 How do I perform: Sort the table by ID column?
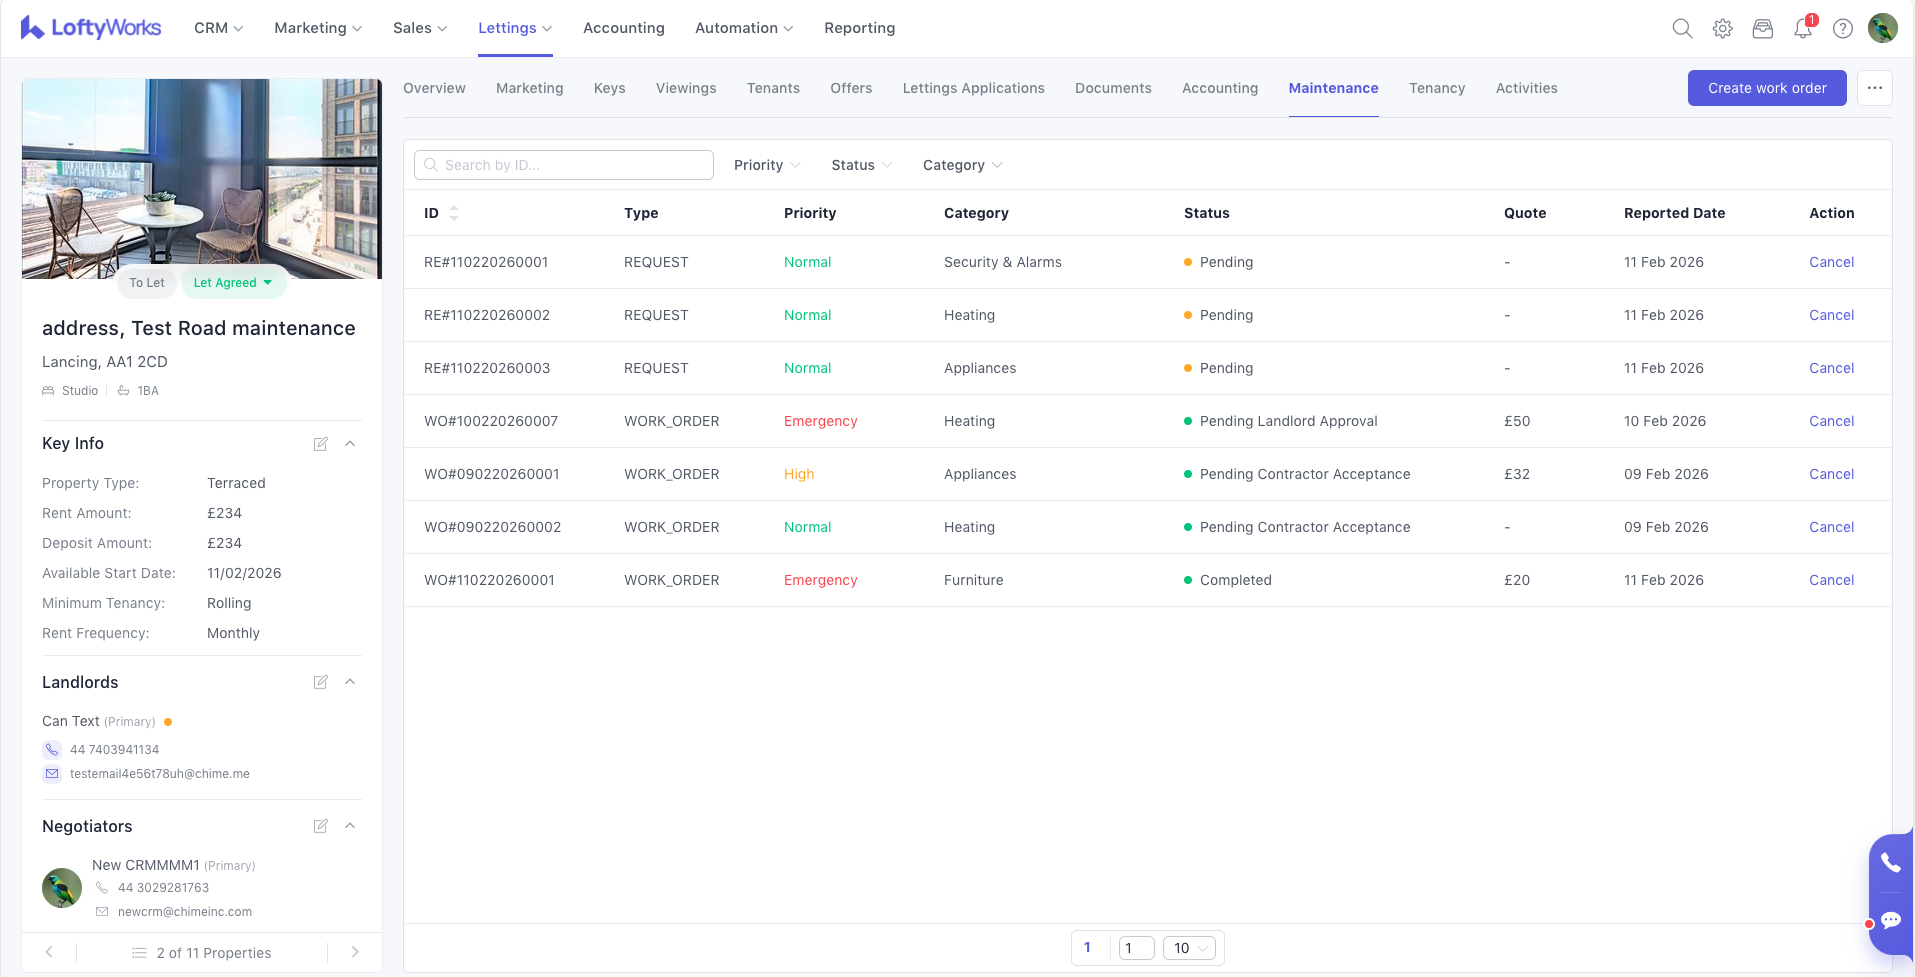pyautogui.click(x=453, y=213)
